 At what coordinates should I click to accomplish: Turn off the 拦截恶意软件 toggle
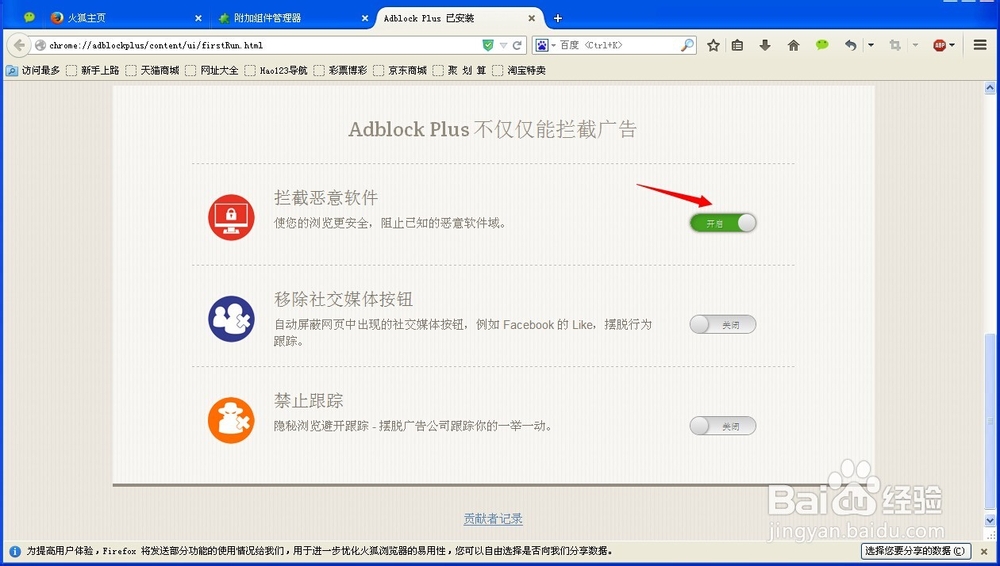pos(723,223)
